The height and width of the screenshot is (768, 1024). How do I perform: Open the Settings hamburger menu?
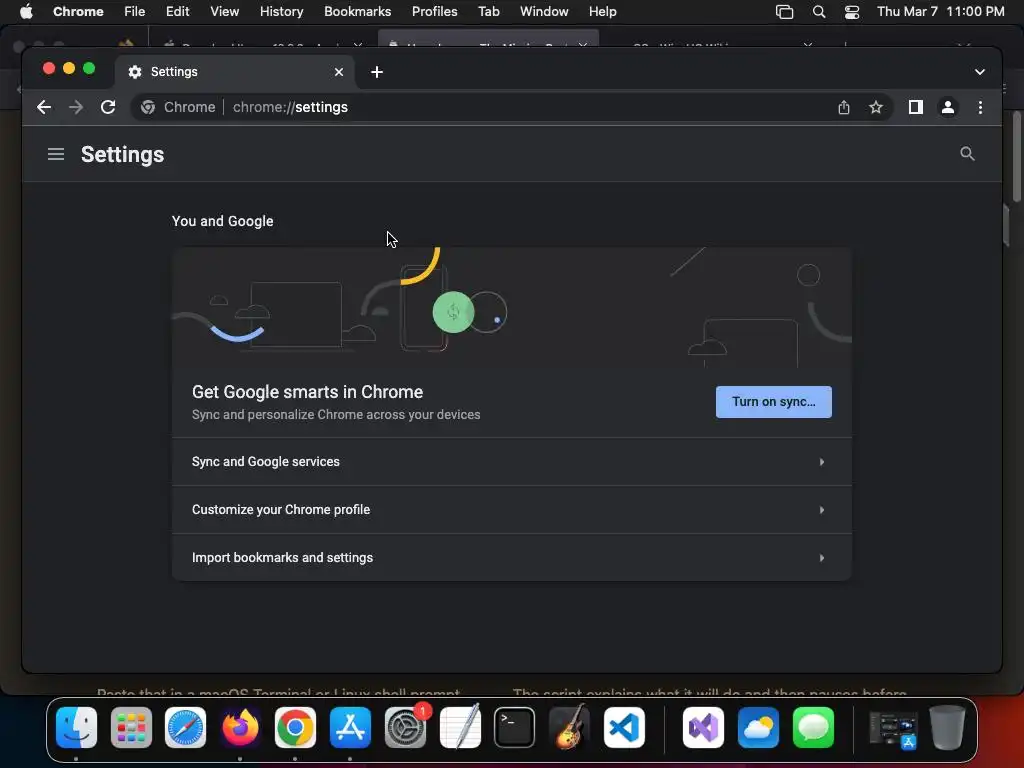pyautogui.click(x=56, y=154)
